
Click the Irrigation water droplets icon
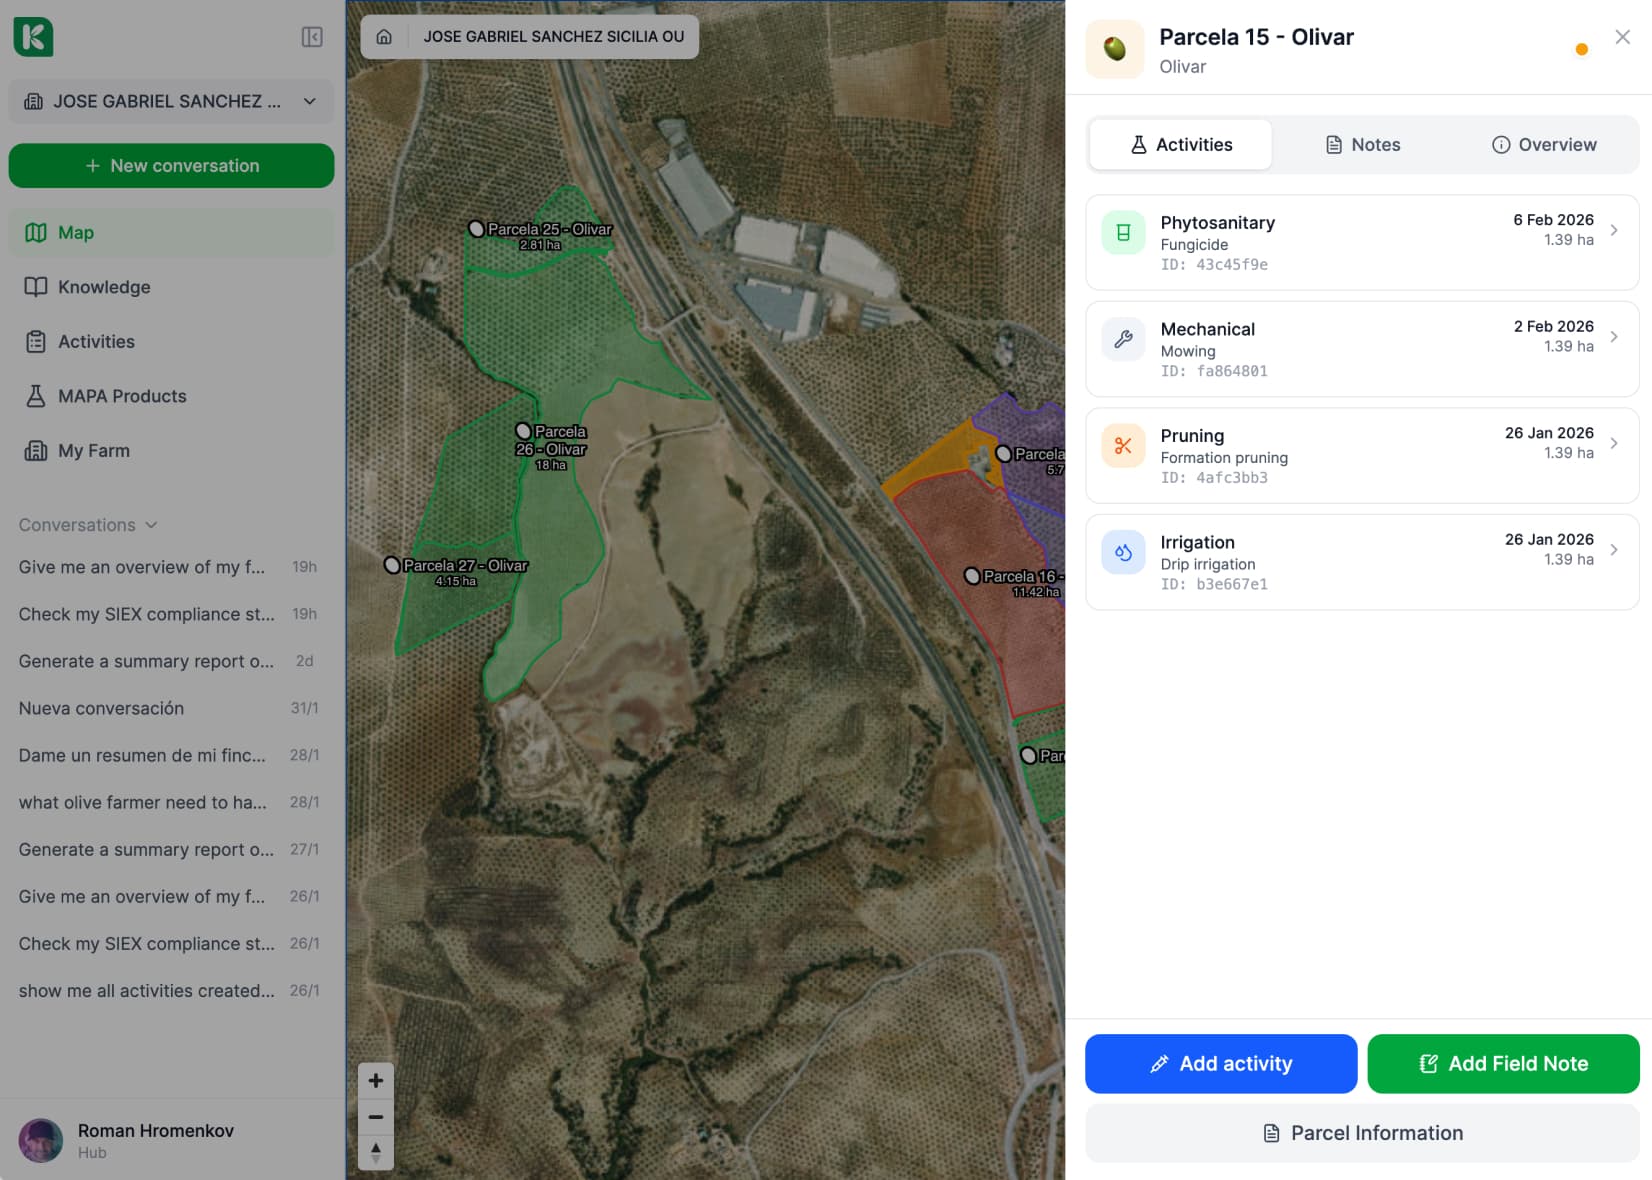(1123, 551)
